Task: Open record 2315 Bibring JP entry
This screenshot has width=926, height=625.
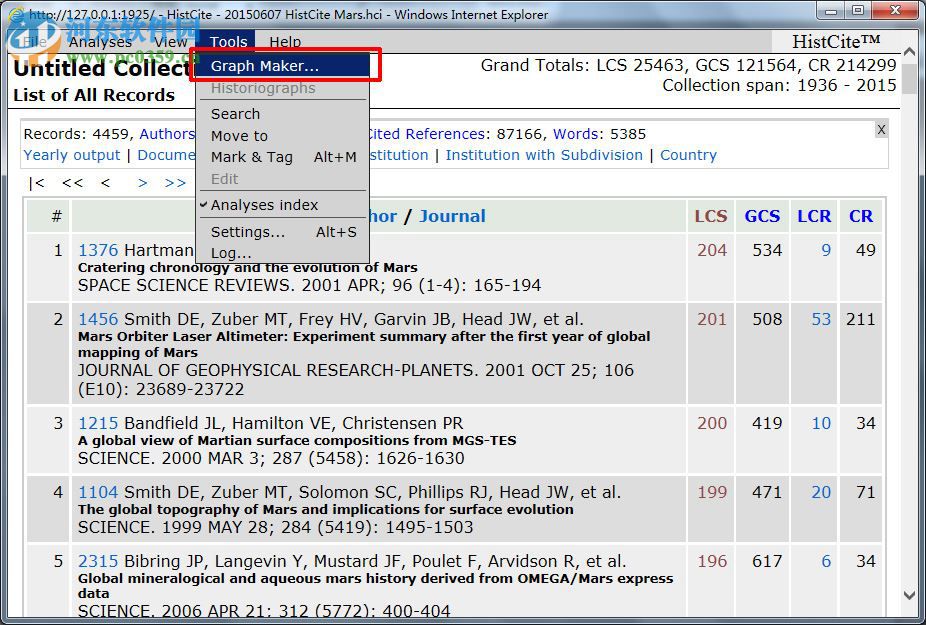Action: click(x=98, y=561)
